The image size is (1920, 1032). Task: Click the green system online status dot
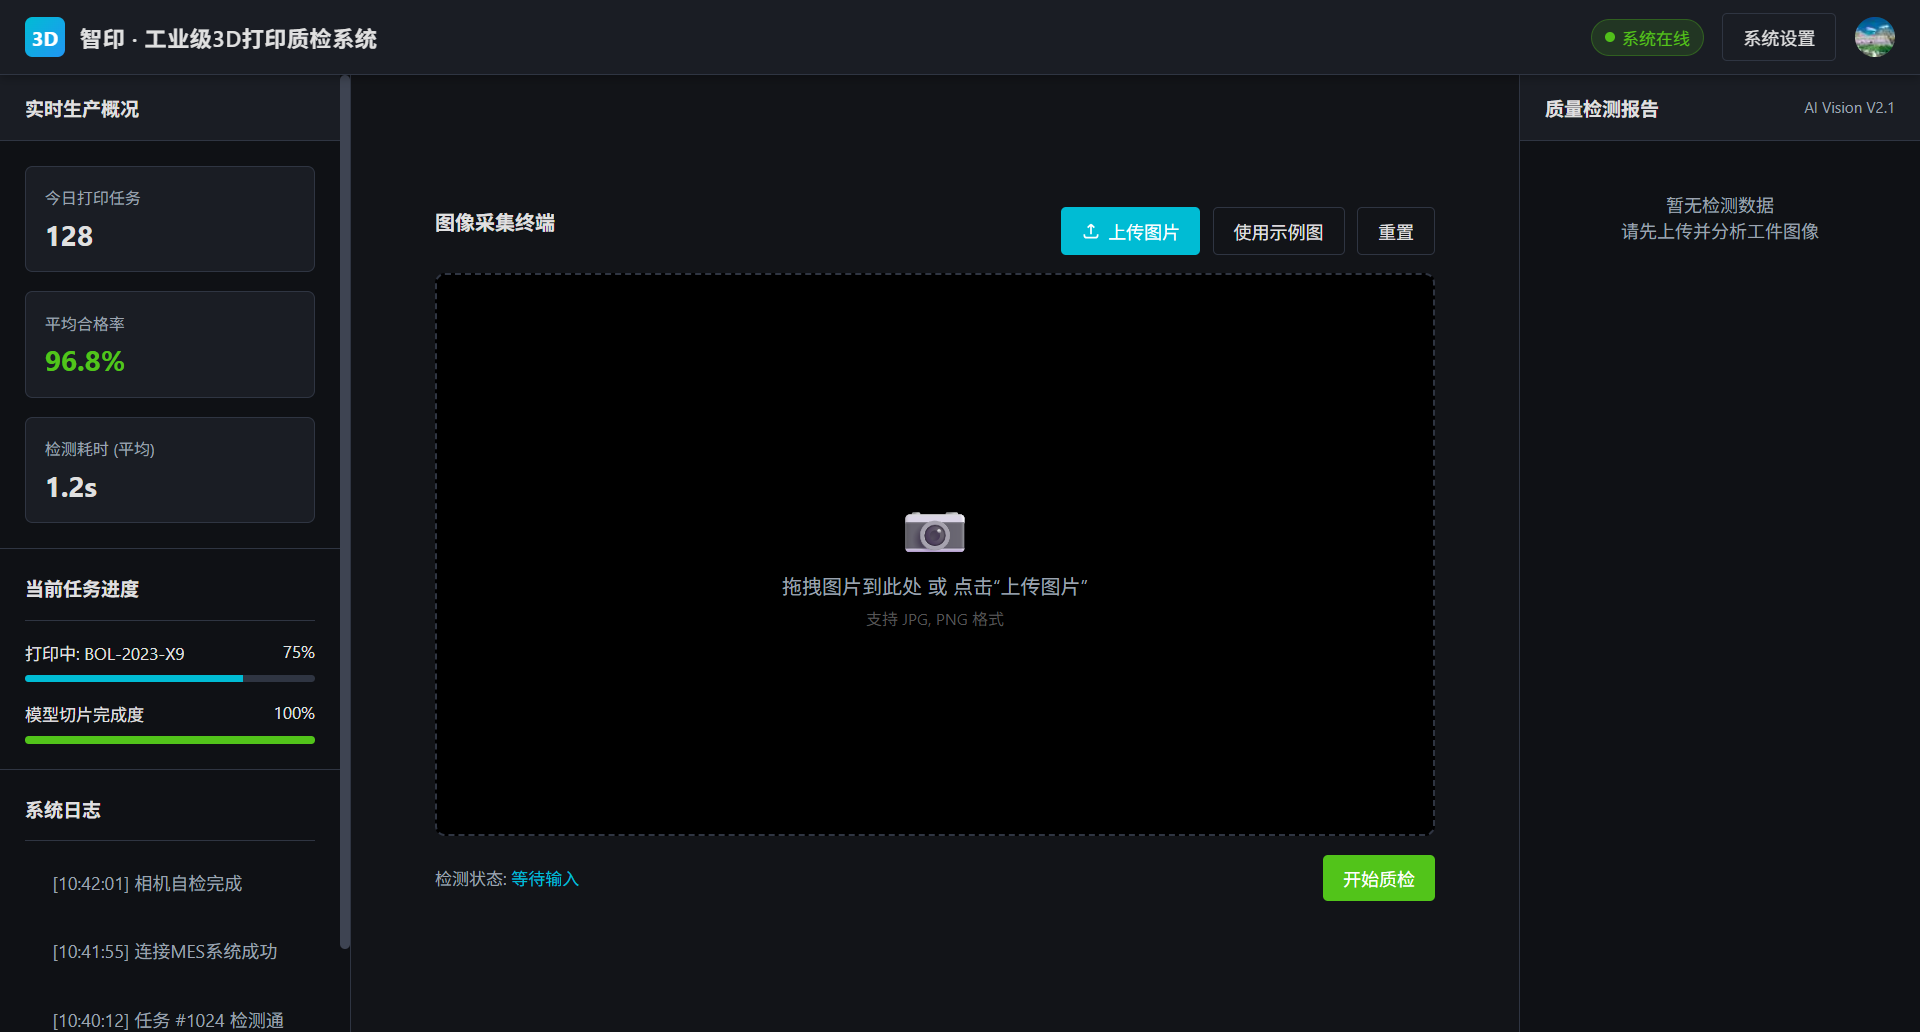[x=1610, y=38]
